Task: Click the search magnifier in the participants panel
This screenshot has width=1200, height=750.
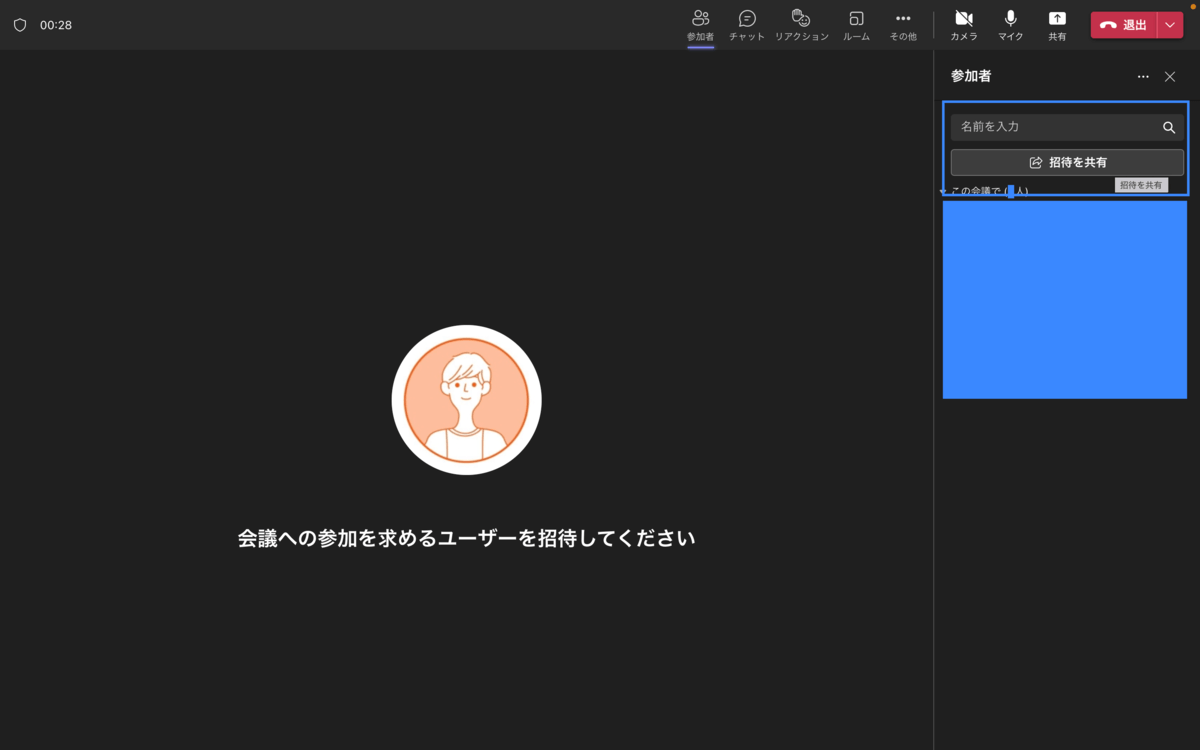Action: click(1169, 127)
